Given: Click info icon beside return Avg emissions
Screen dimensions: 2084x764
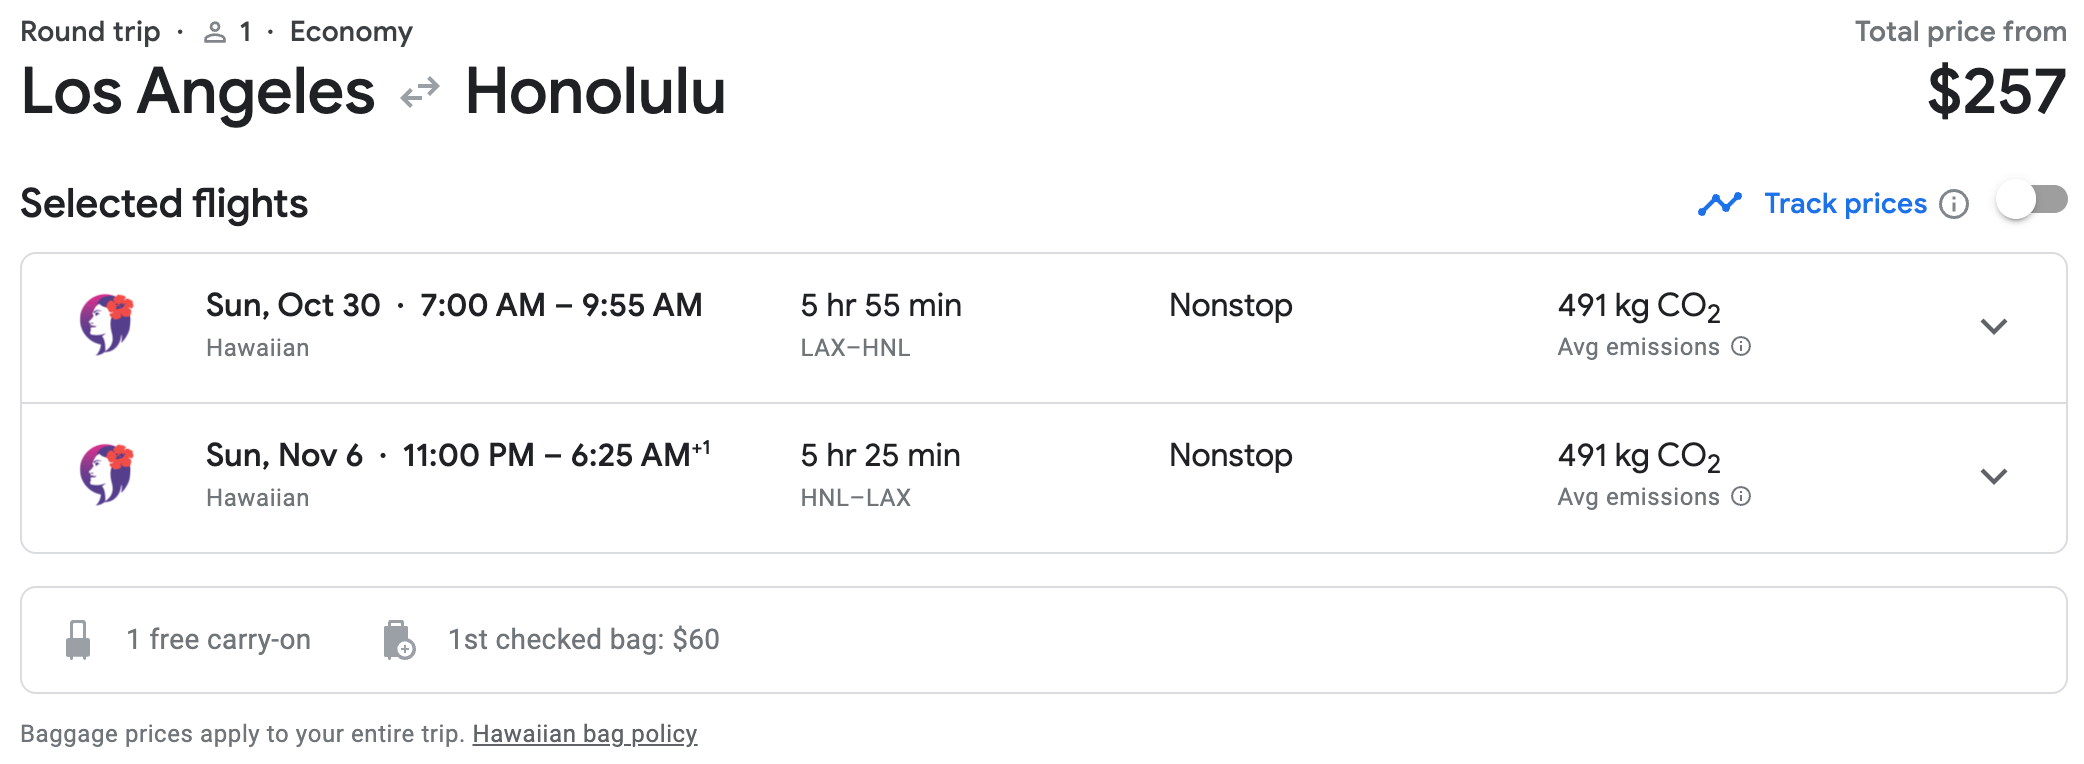Looking at the screenshot, I should 1741,497.
